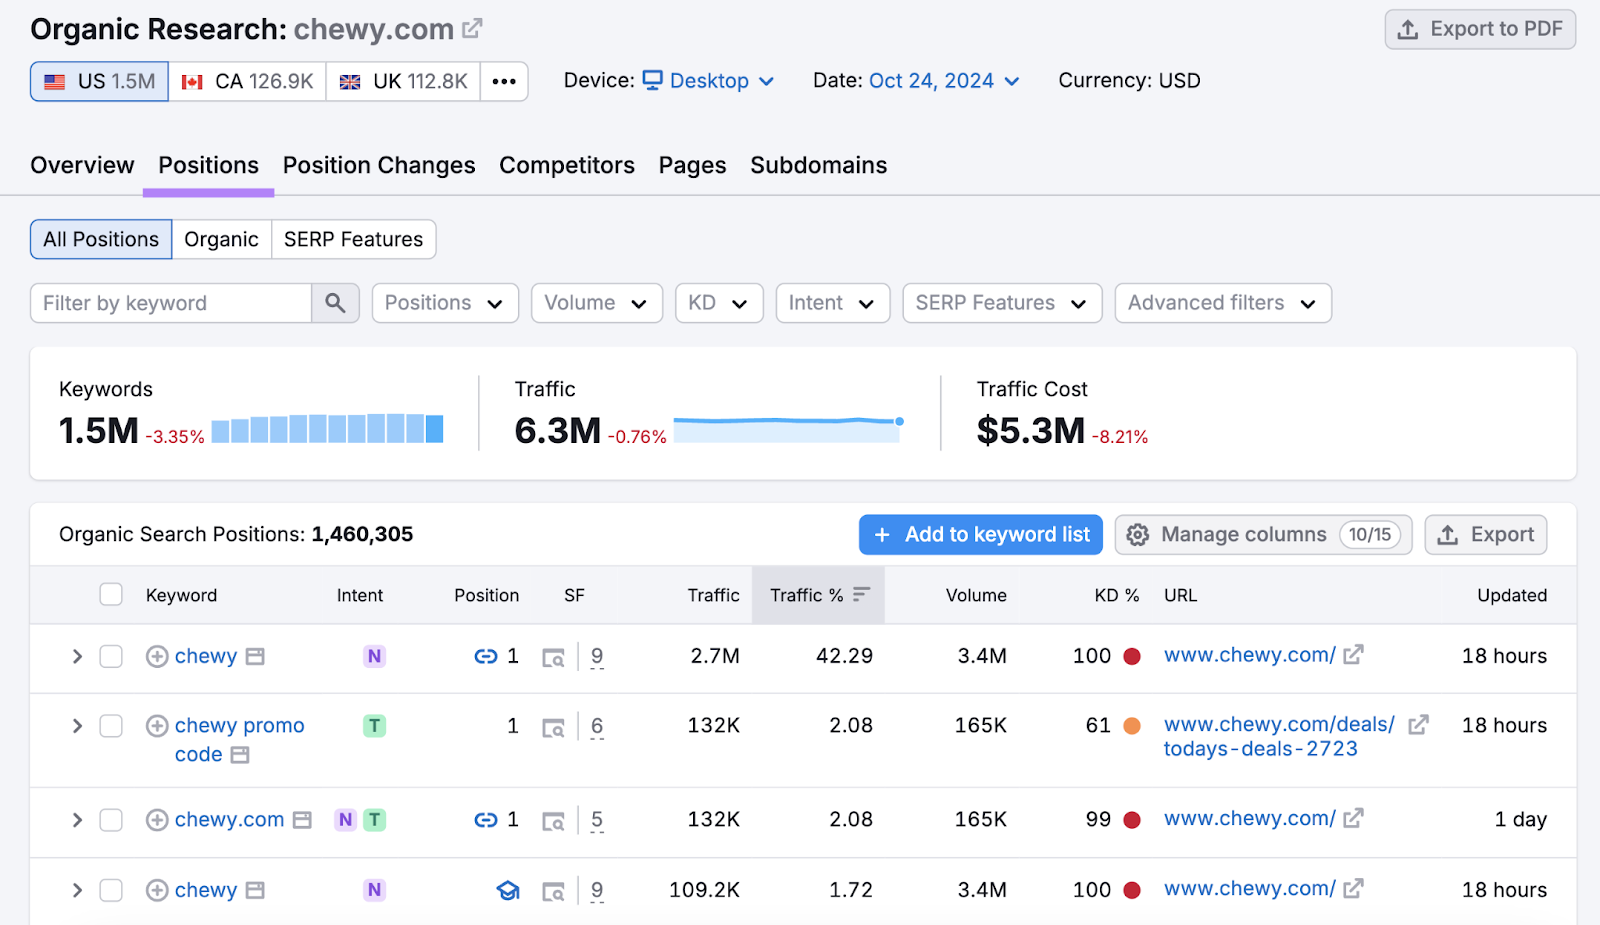Click inside the Filter by keyword field

click(x=170, y=302)
